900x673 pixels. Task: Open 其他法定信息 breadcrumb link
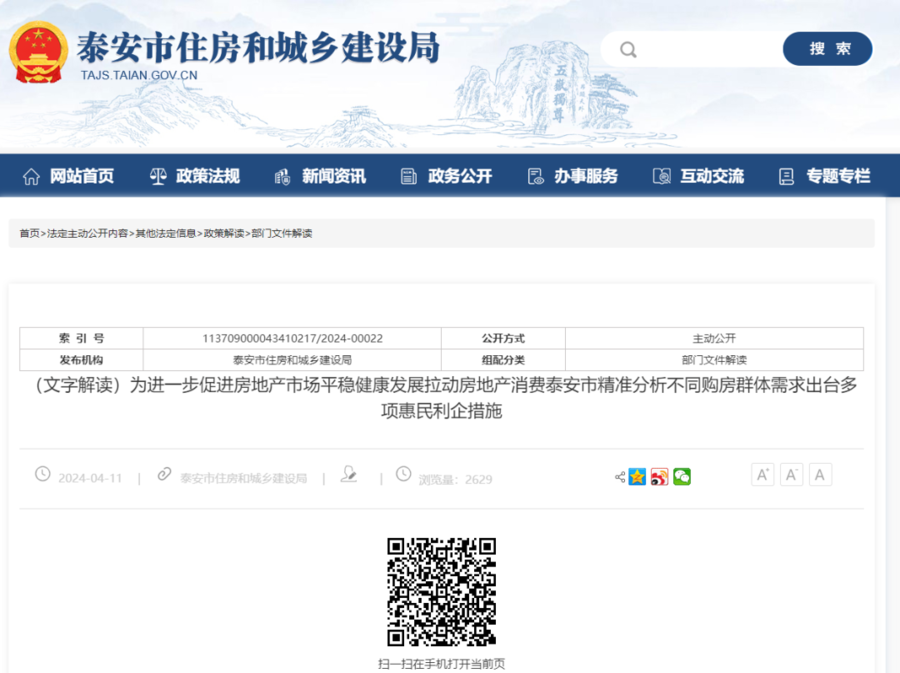[166, 234]
